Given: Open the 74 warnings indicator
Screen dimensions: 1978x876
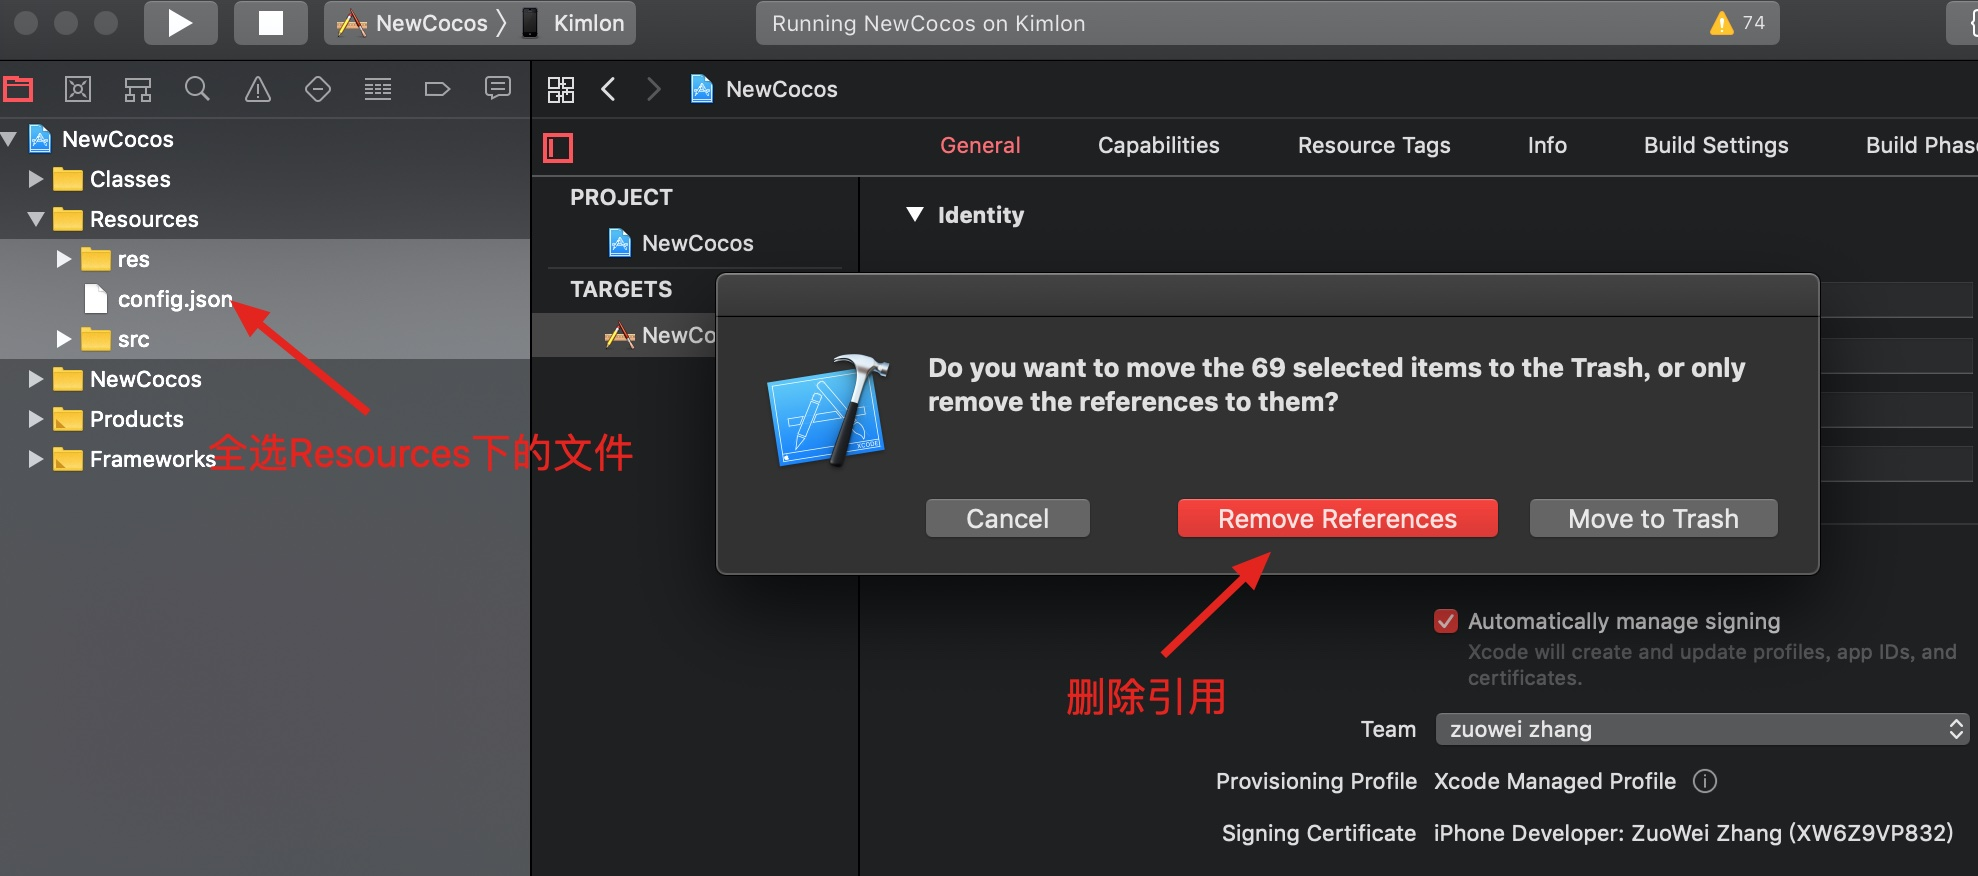Looking at the screenshot, I should click(x=1738, y=23).
